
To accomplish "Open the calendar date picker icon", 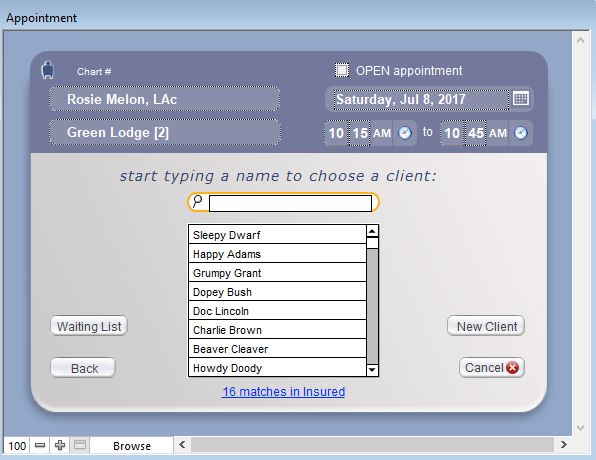I will coord(520,99).
